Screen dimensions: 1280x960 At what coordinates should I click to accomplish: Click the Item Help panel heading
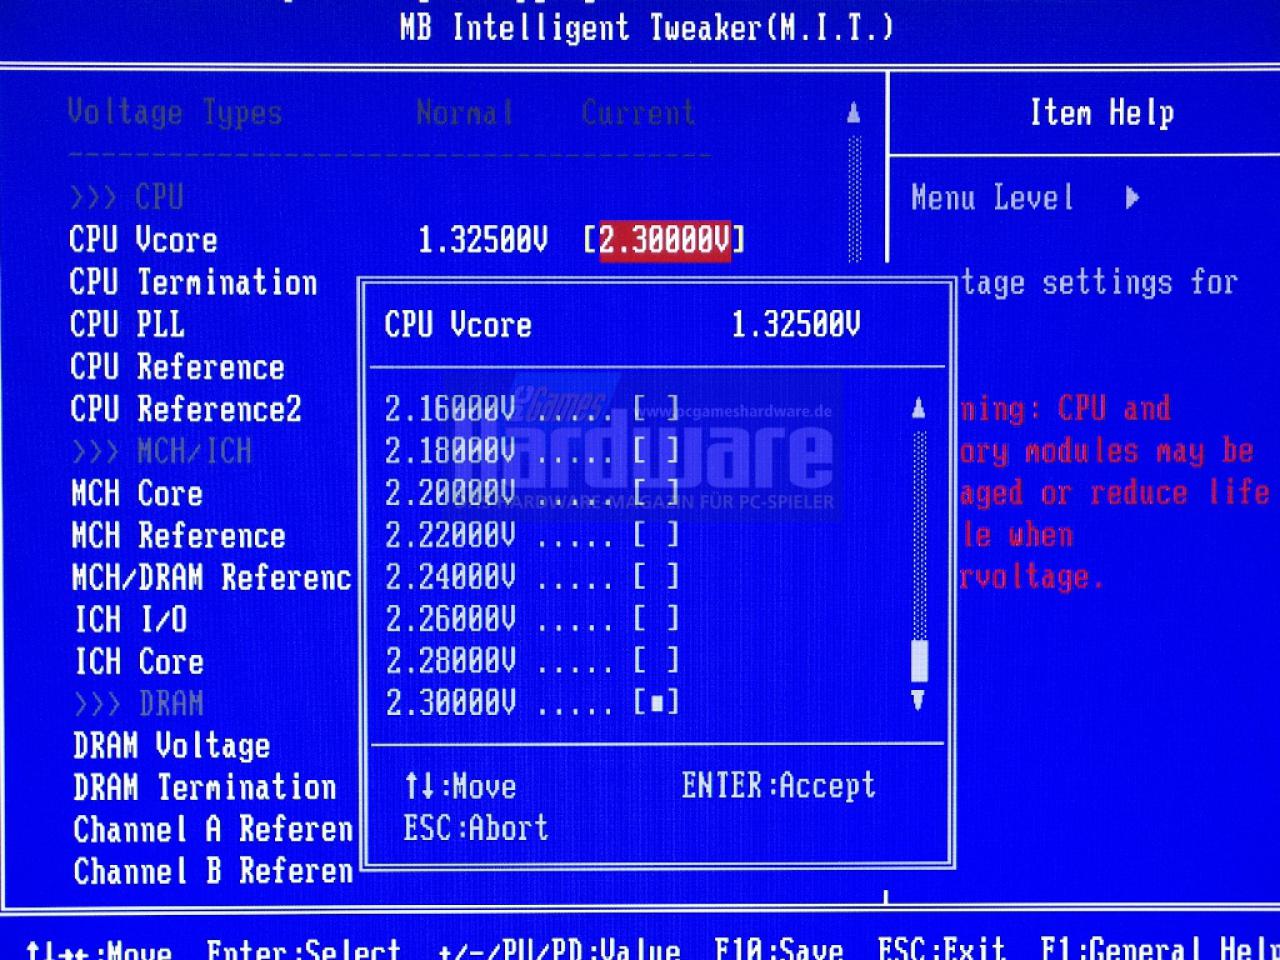(x=1102, y=112)
